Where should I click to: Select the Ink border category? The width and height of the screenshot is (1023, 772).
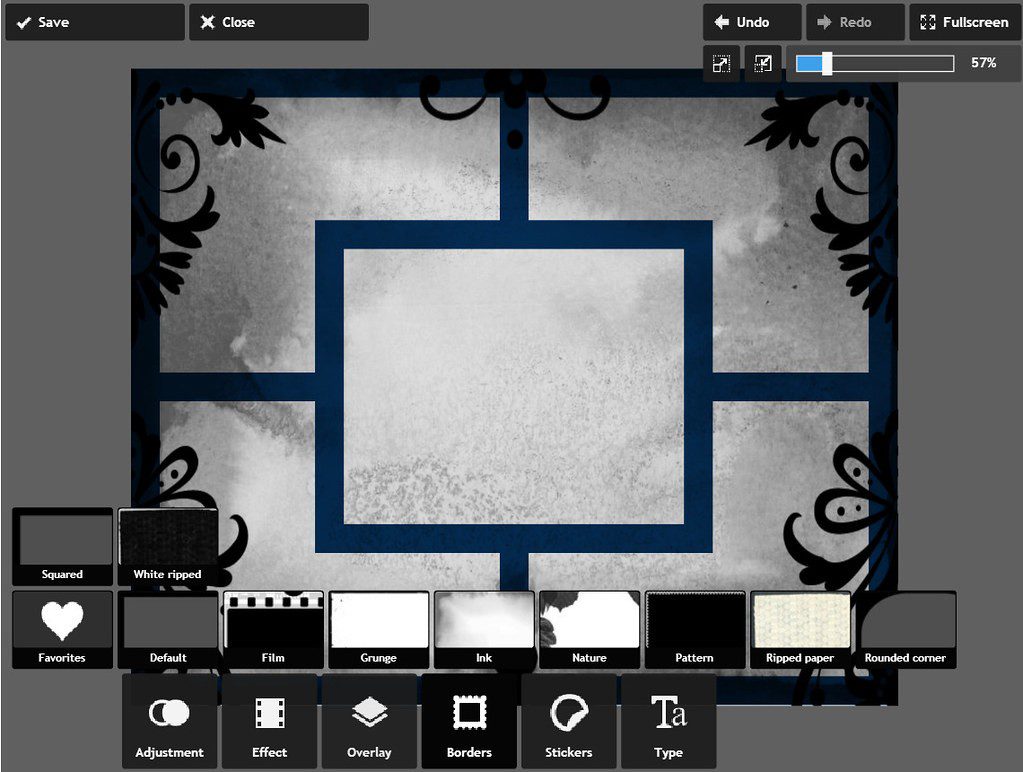tap(484, 630)
